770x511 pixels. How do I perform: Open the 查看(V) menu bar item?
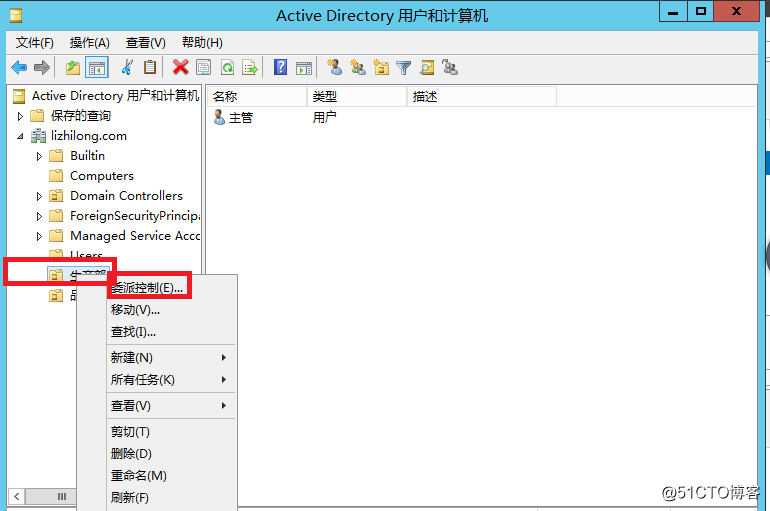coord(145,43)
